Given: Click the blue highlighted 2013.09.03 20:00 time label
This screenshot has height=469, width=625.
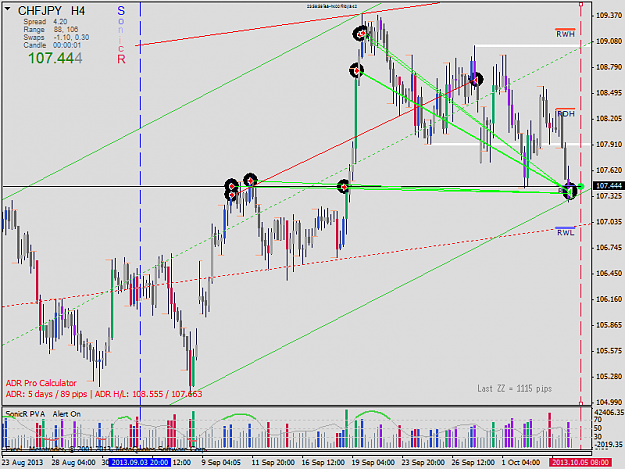Looking at the screenshot, I should click(x=140, y=462).
